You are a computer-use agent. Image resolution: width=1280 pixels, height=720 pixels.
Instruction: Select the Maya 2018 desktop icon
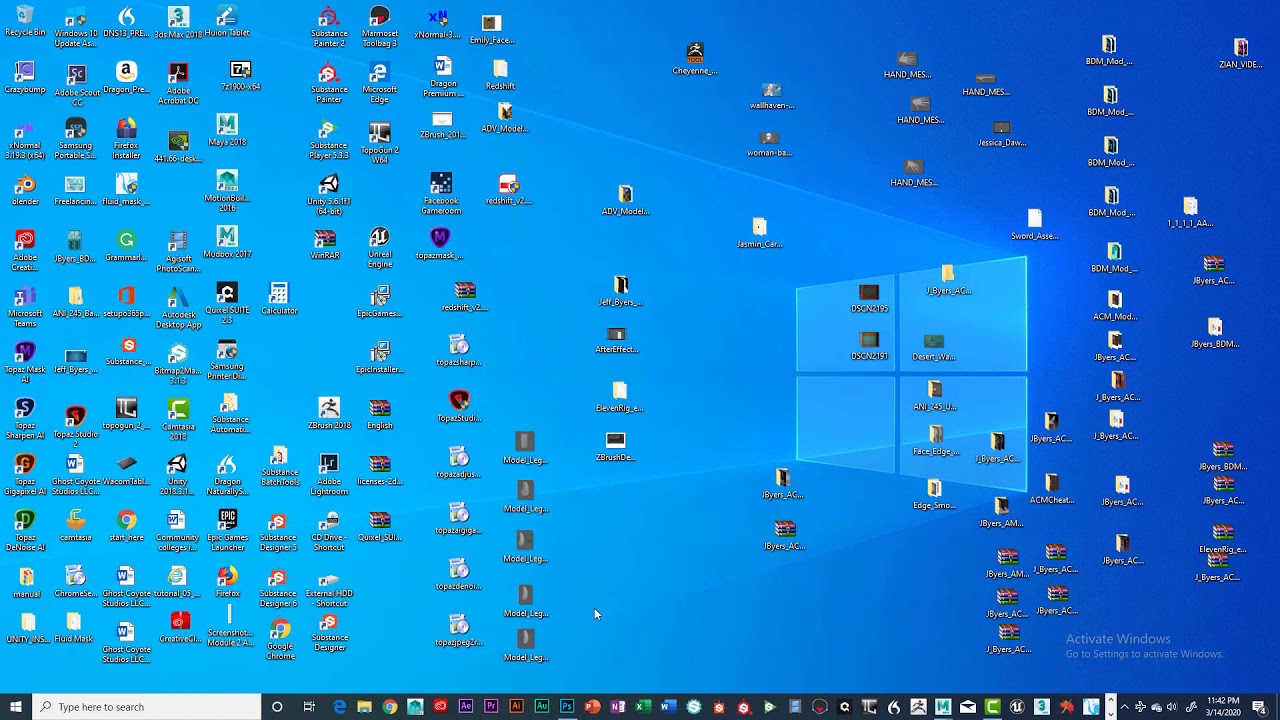click(227, 130)
